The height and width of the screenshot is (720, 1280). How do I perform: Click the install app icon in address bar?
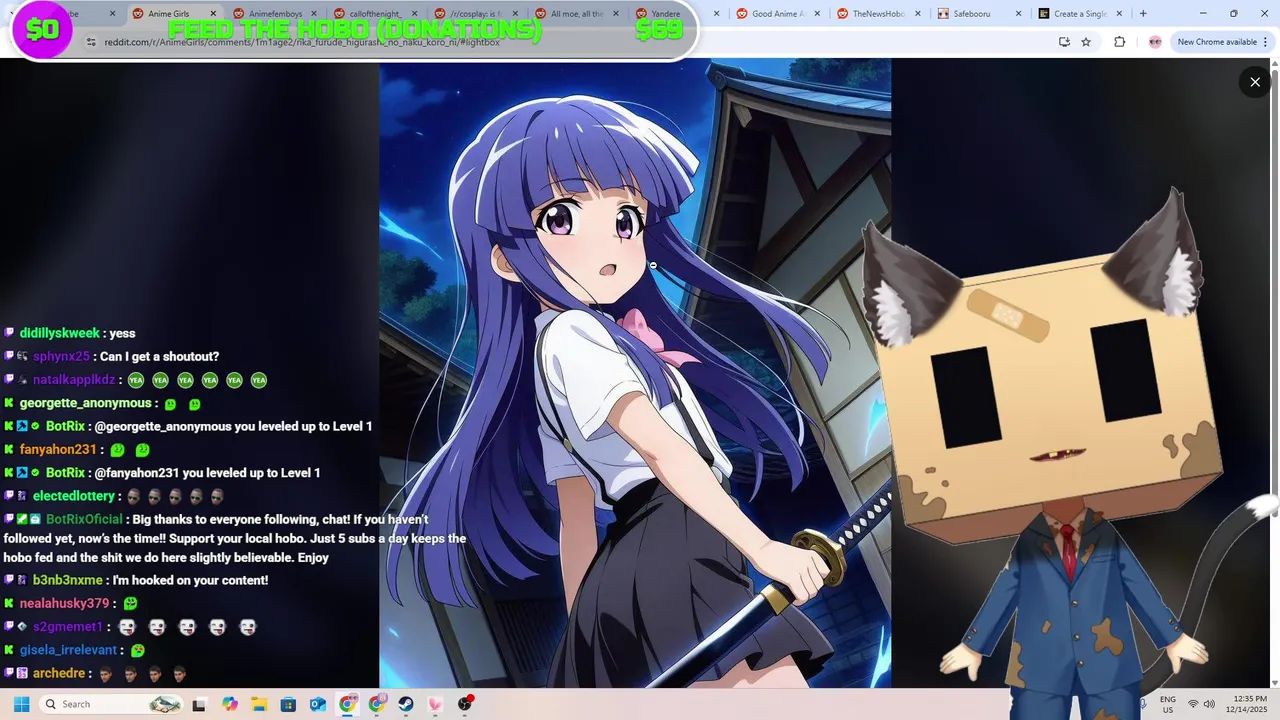(x=1064, y=42)
